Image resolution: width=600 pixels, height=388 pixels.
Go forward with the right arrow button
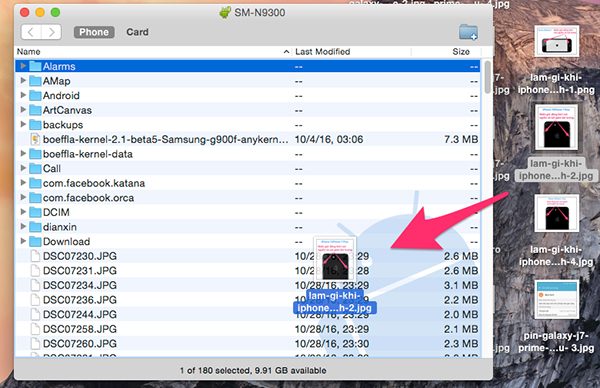[51, 32]
